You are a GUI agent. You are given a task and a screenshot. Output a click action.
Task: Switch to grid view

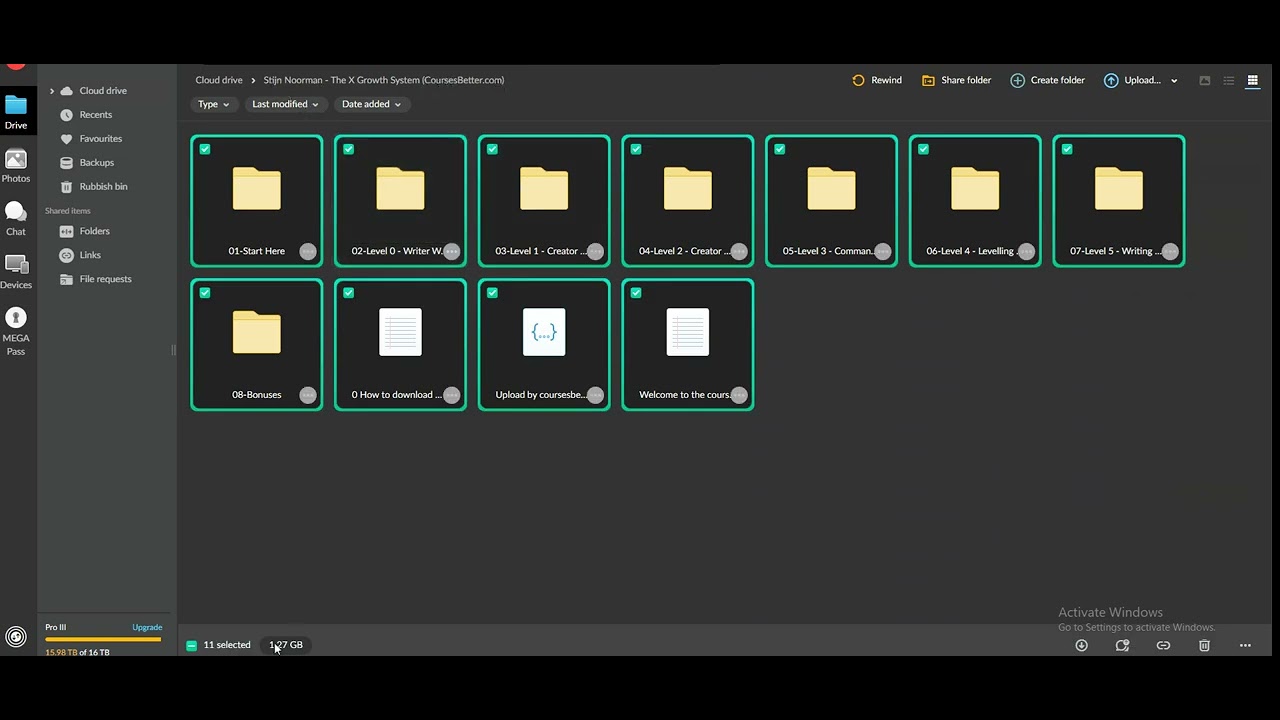tap(1252, 80)
